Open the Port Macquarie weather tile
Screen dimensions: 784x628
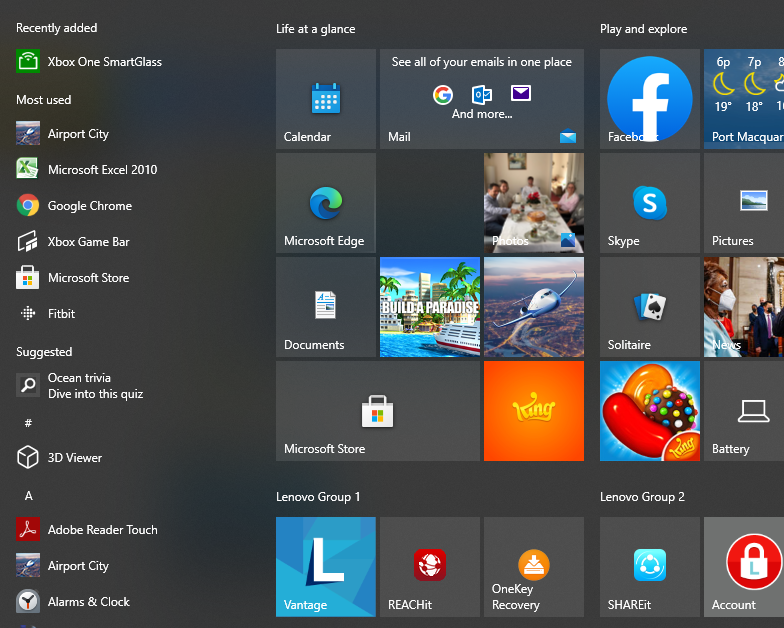744,99
